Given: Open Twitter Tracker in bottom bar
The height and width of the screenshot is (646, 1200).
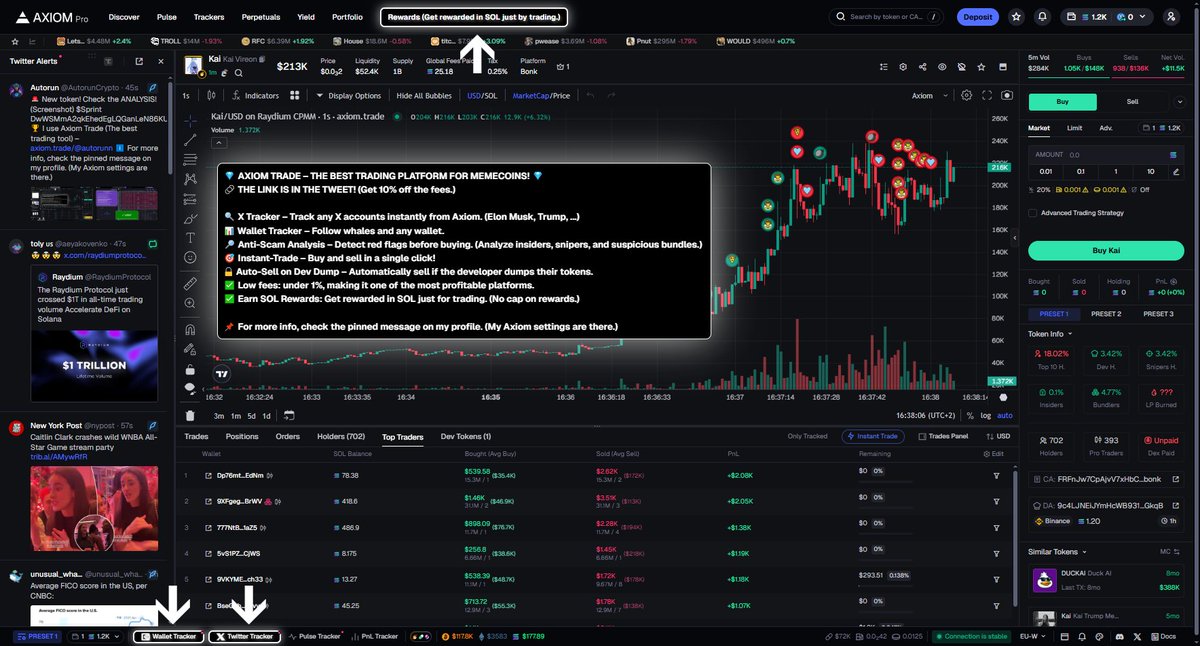Looking at the screenshot, I should 244,636.
